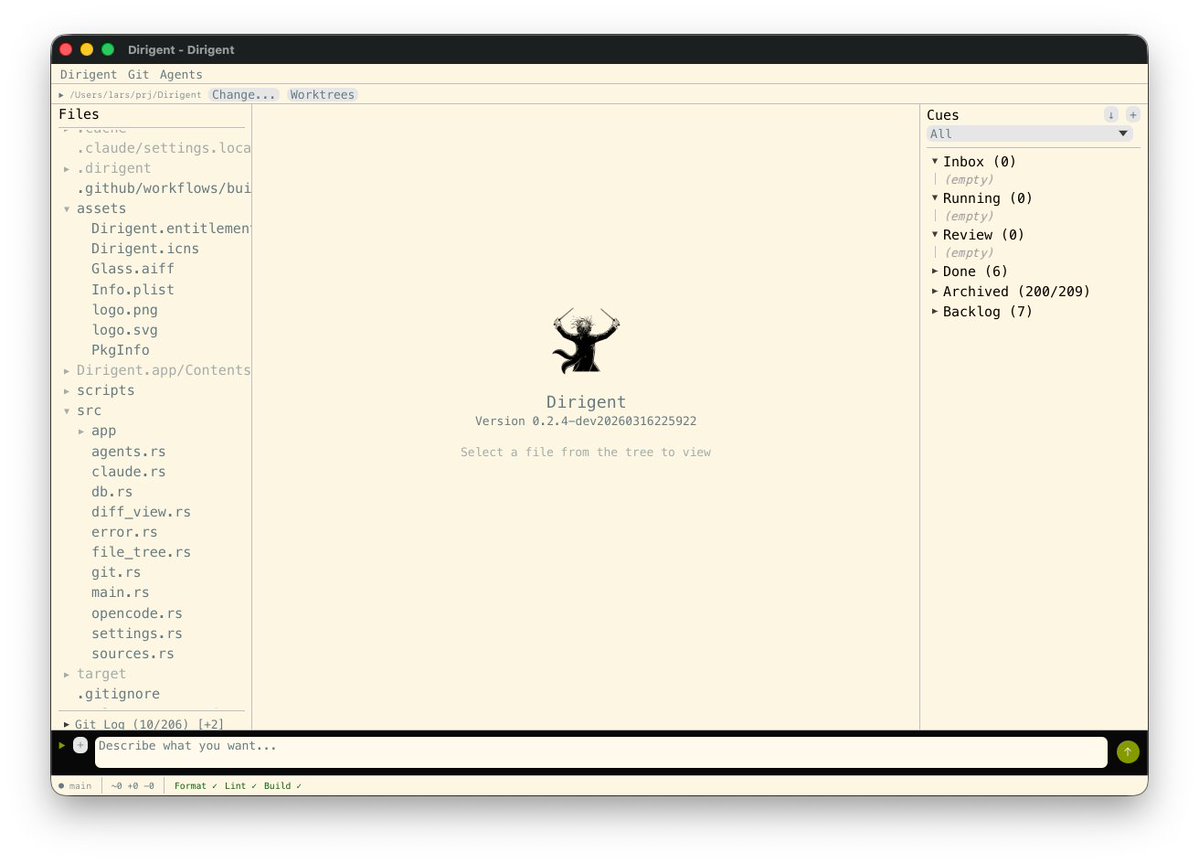This screenshot has width=1199, height=863.
Task: Open git.rs file
Action: click(x=116, y=572)
